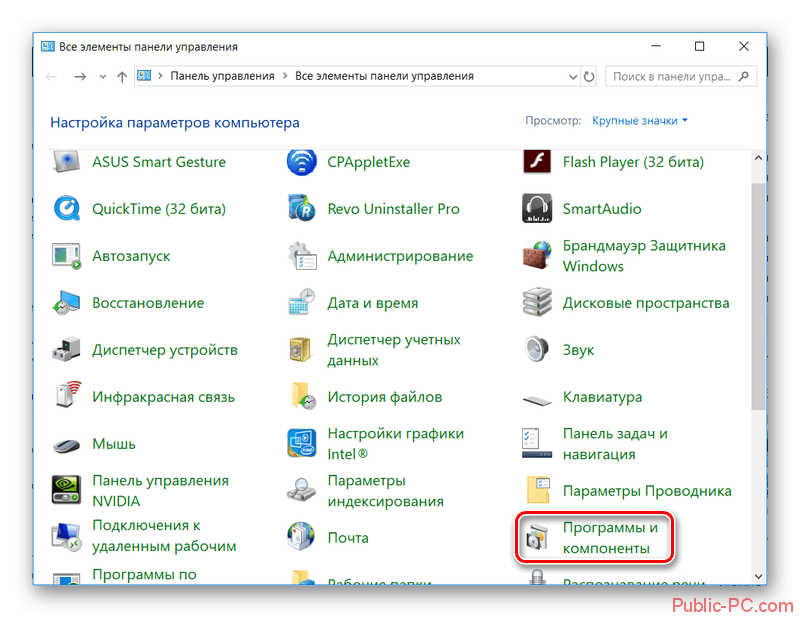Image resolution: width=800 pixels, height=618 pixels.
Task: Open the Автозапуск icon
Action: pos(66,256)
